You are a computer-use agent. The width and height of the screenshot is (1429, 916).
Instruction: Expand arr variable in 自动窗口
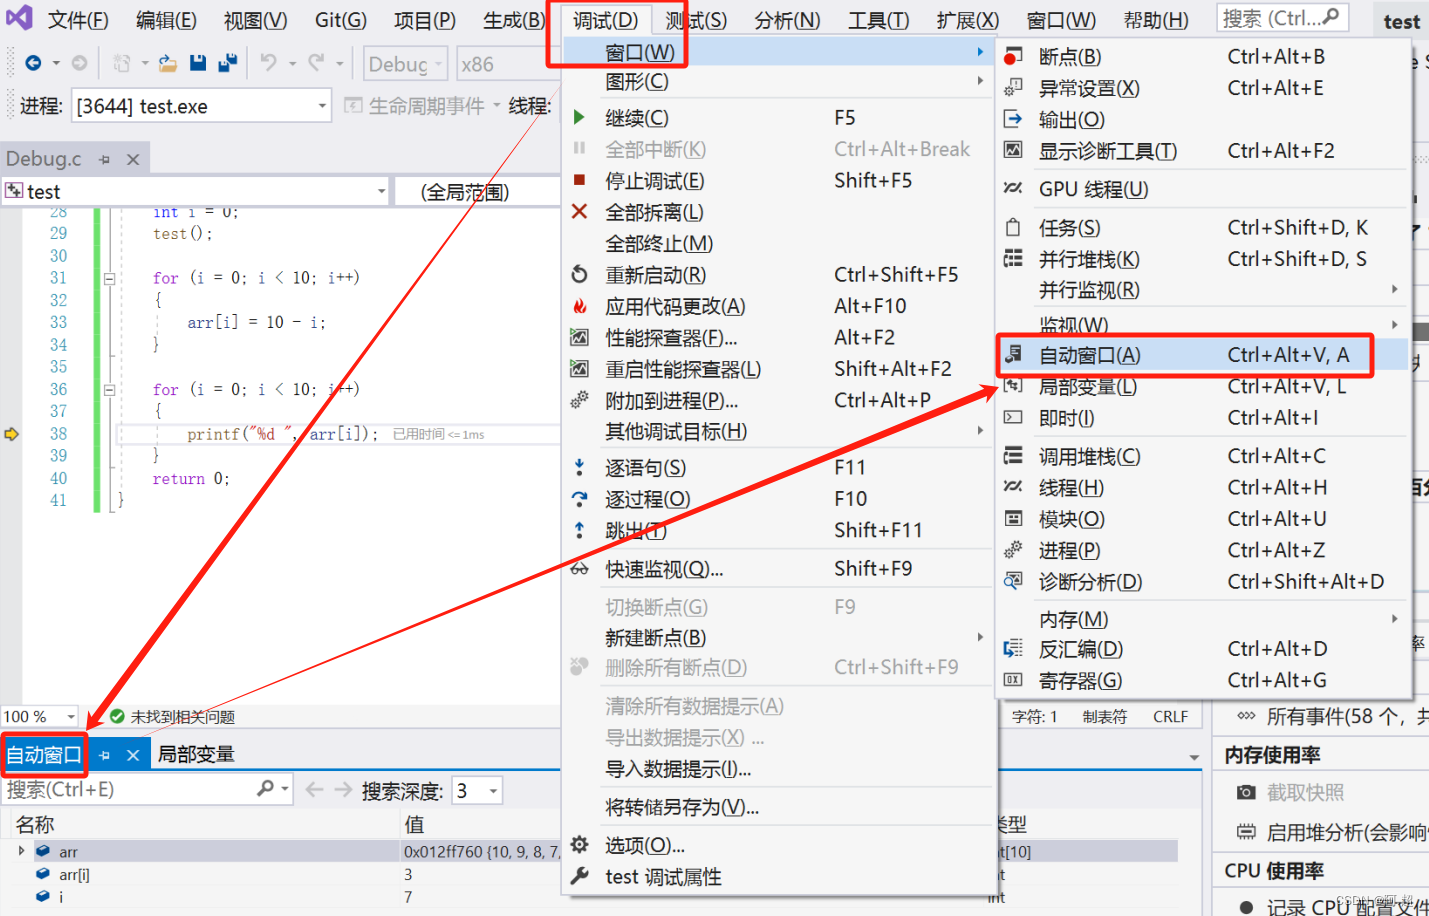click(x=21, y=851)
